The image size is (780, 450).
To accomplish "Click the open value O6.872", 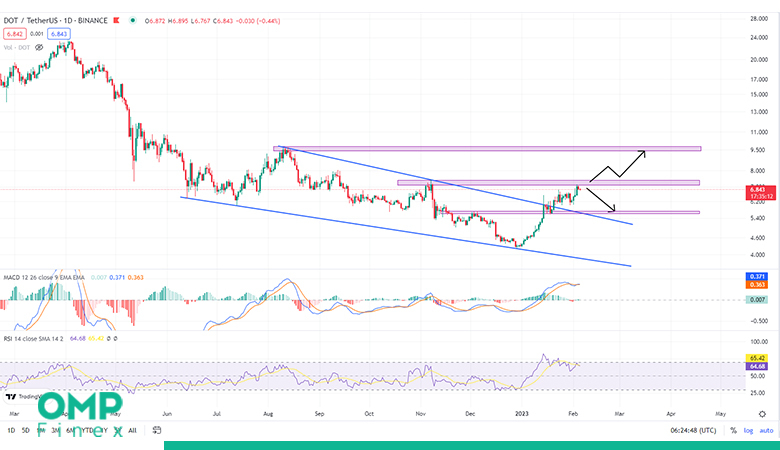I will click(x=155, y=21).
